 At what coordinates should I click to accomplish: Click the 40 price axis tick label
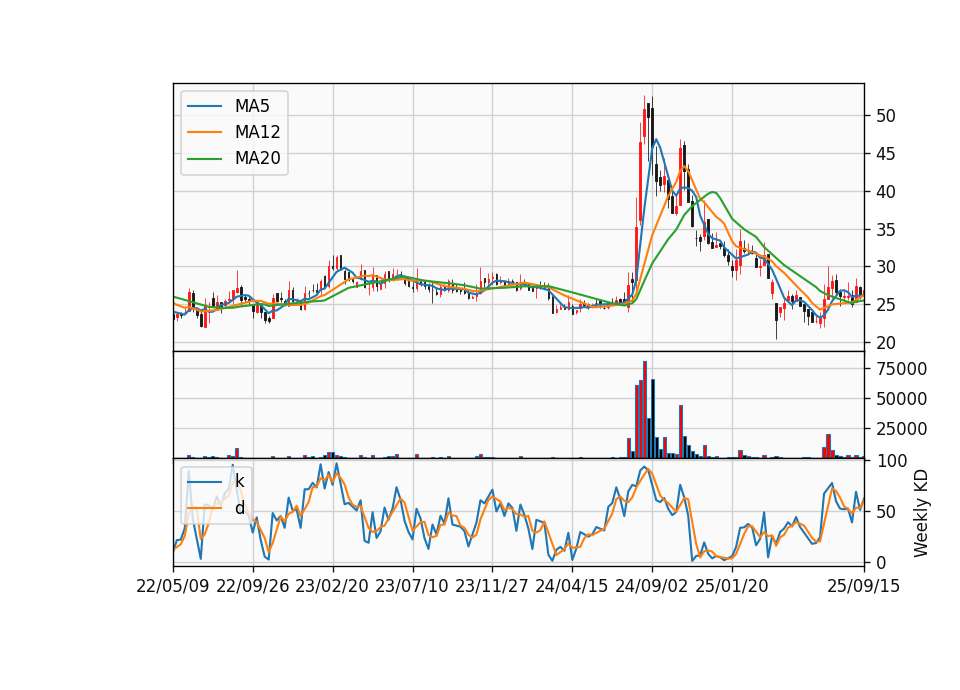tap(885, 192)
